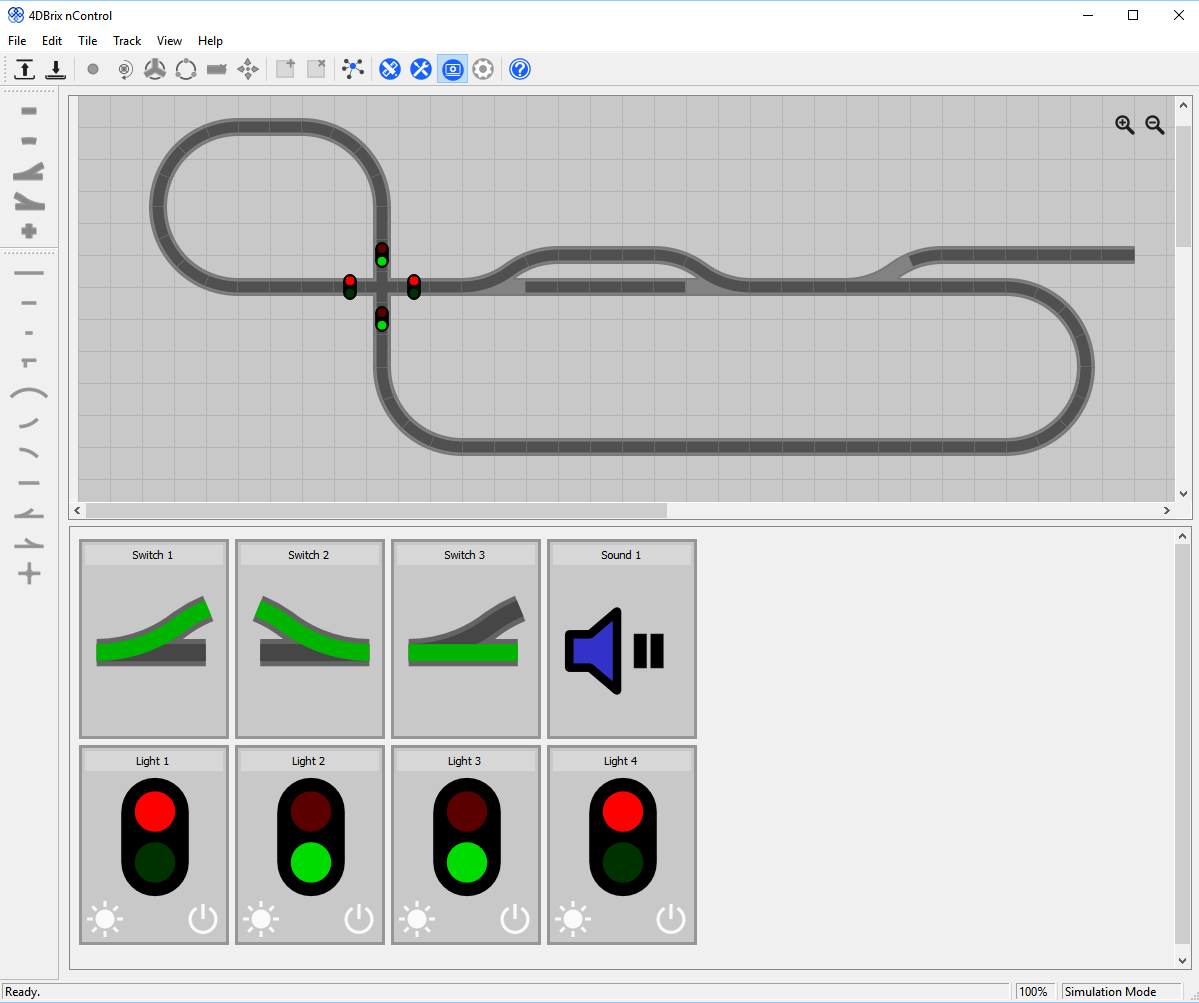
Task: Open the Edit menu
Action: coord(52,41)
